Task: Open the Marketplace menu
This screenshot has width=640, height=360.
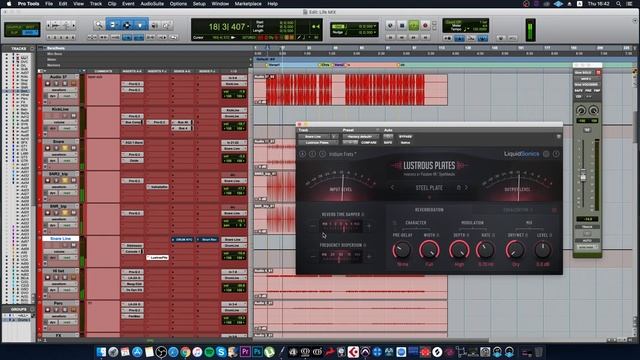Action: point(248,4)
